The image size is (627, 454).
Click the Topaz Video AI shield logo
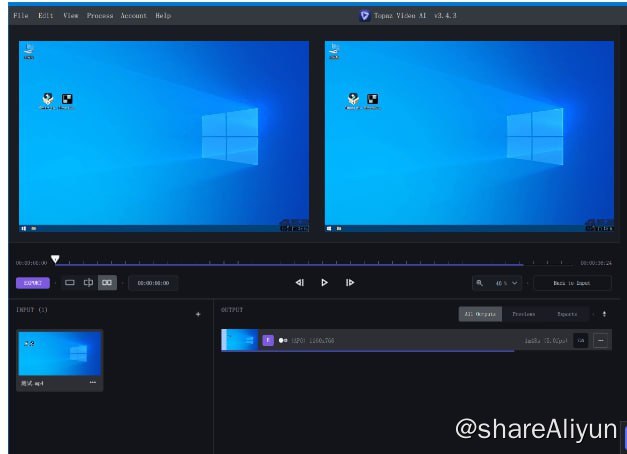tap(364, 16)
